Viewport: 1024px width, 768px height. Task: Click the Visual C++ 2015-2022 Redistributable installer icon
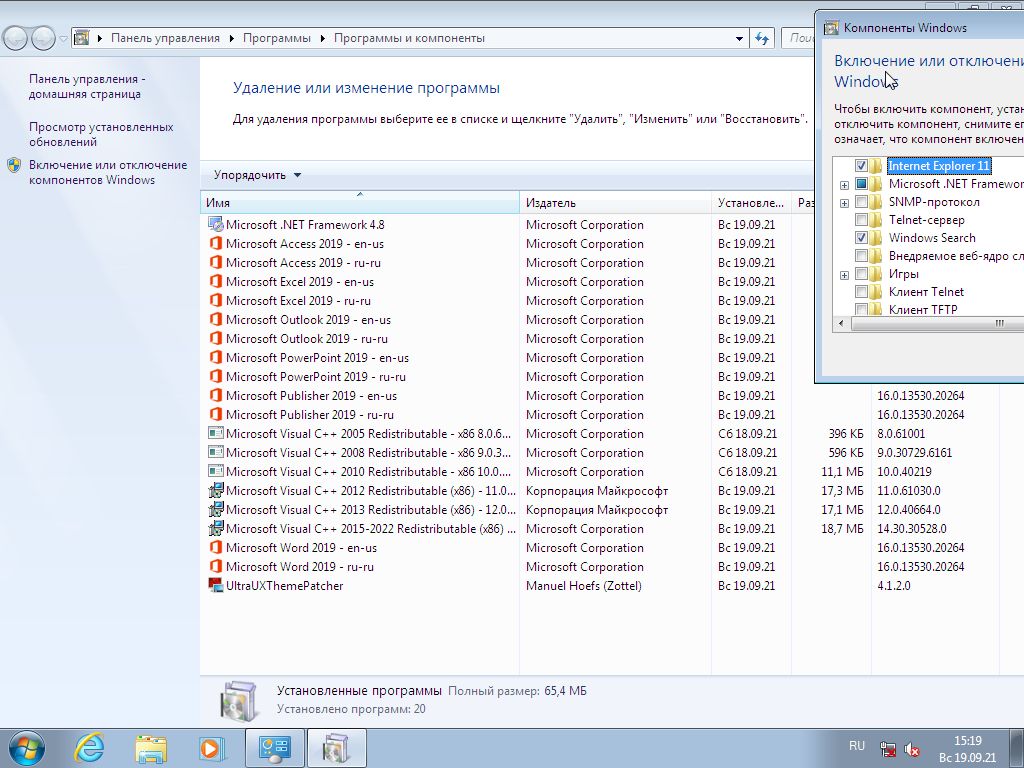point(216,528)
